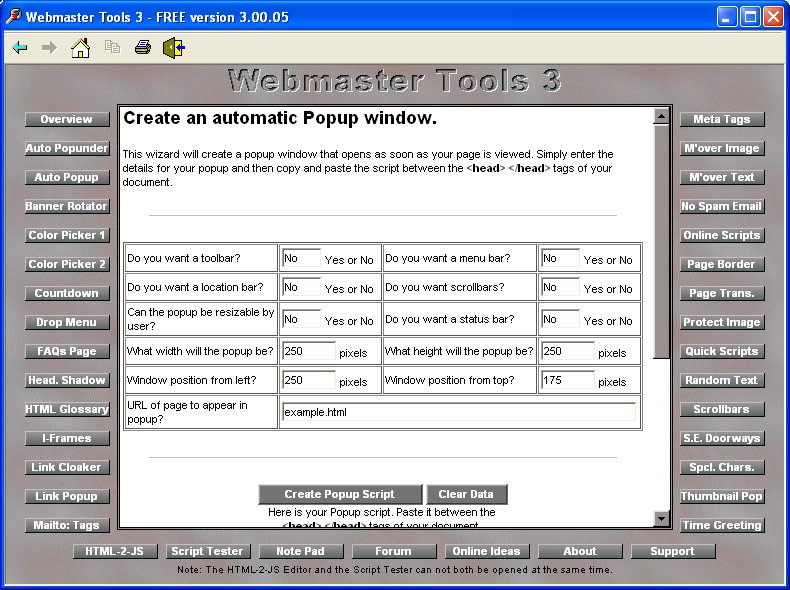
Task: Open the No Spam Email tool
Action: (722, 206)
